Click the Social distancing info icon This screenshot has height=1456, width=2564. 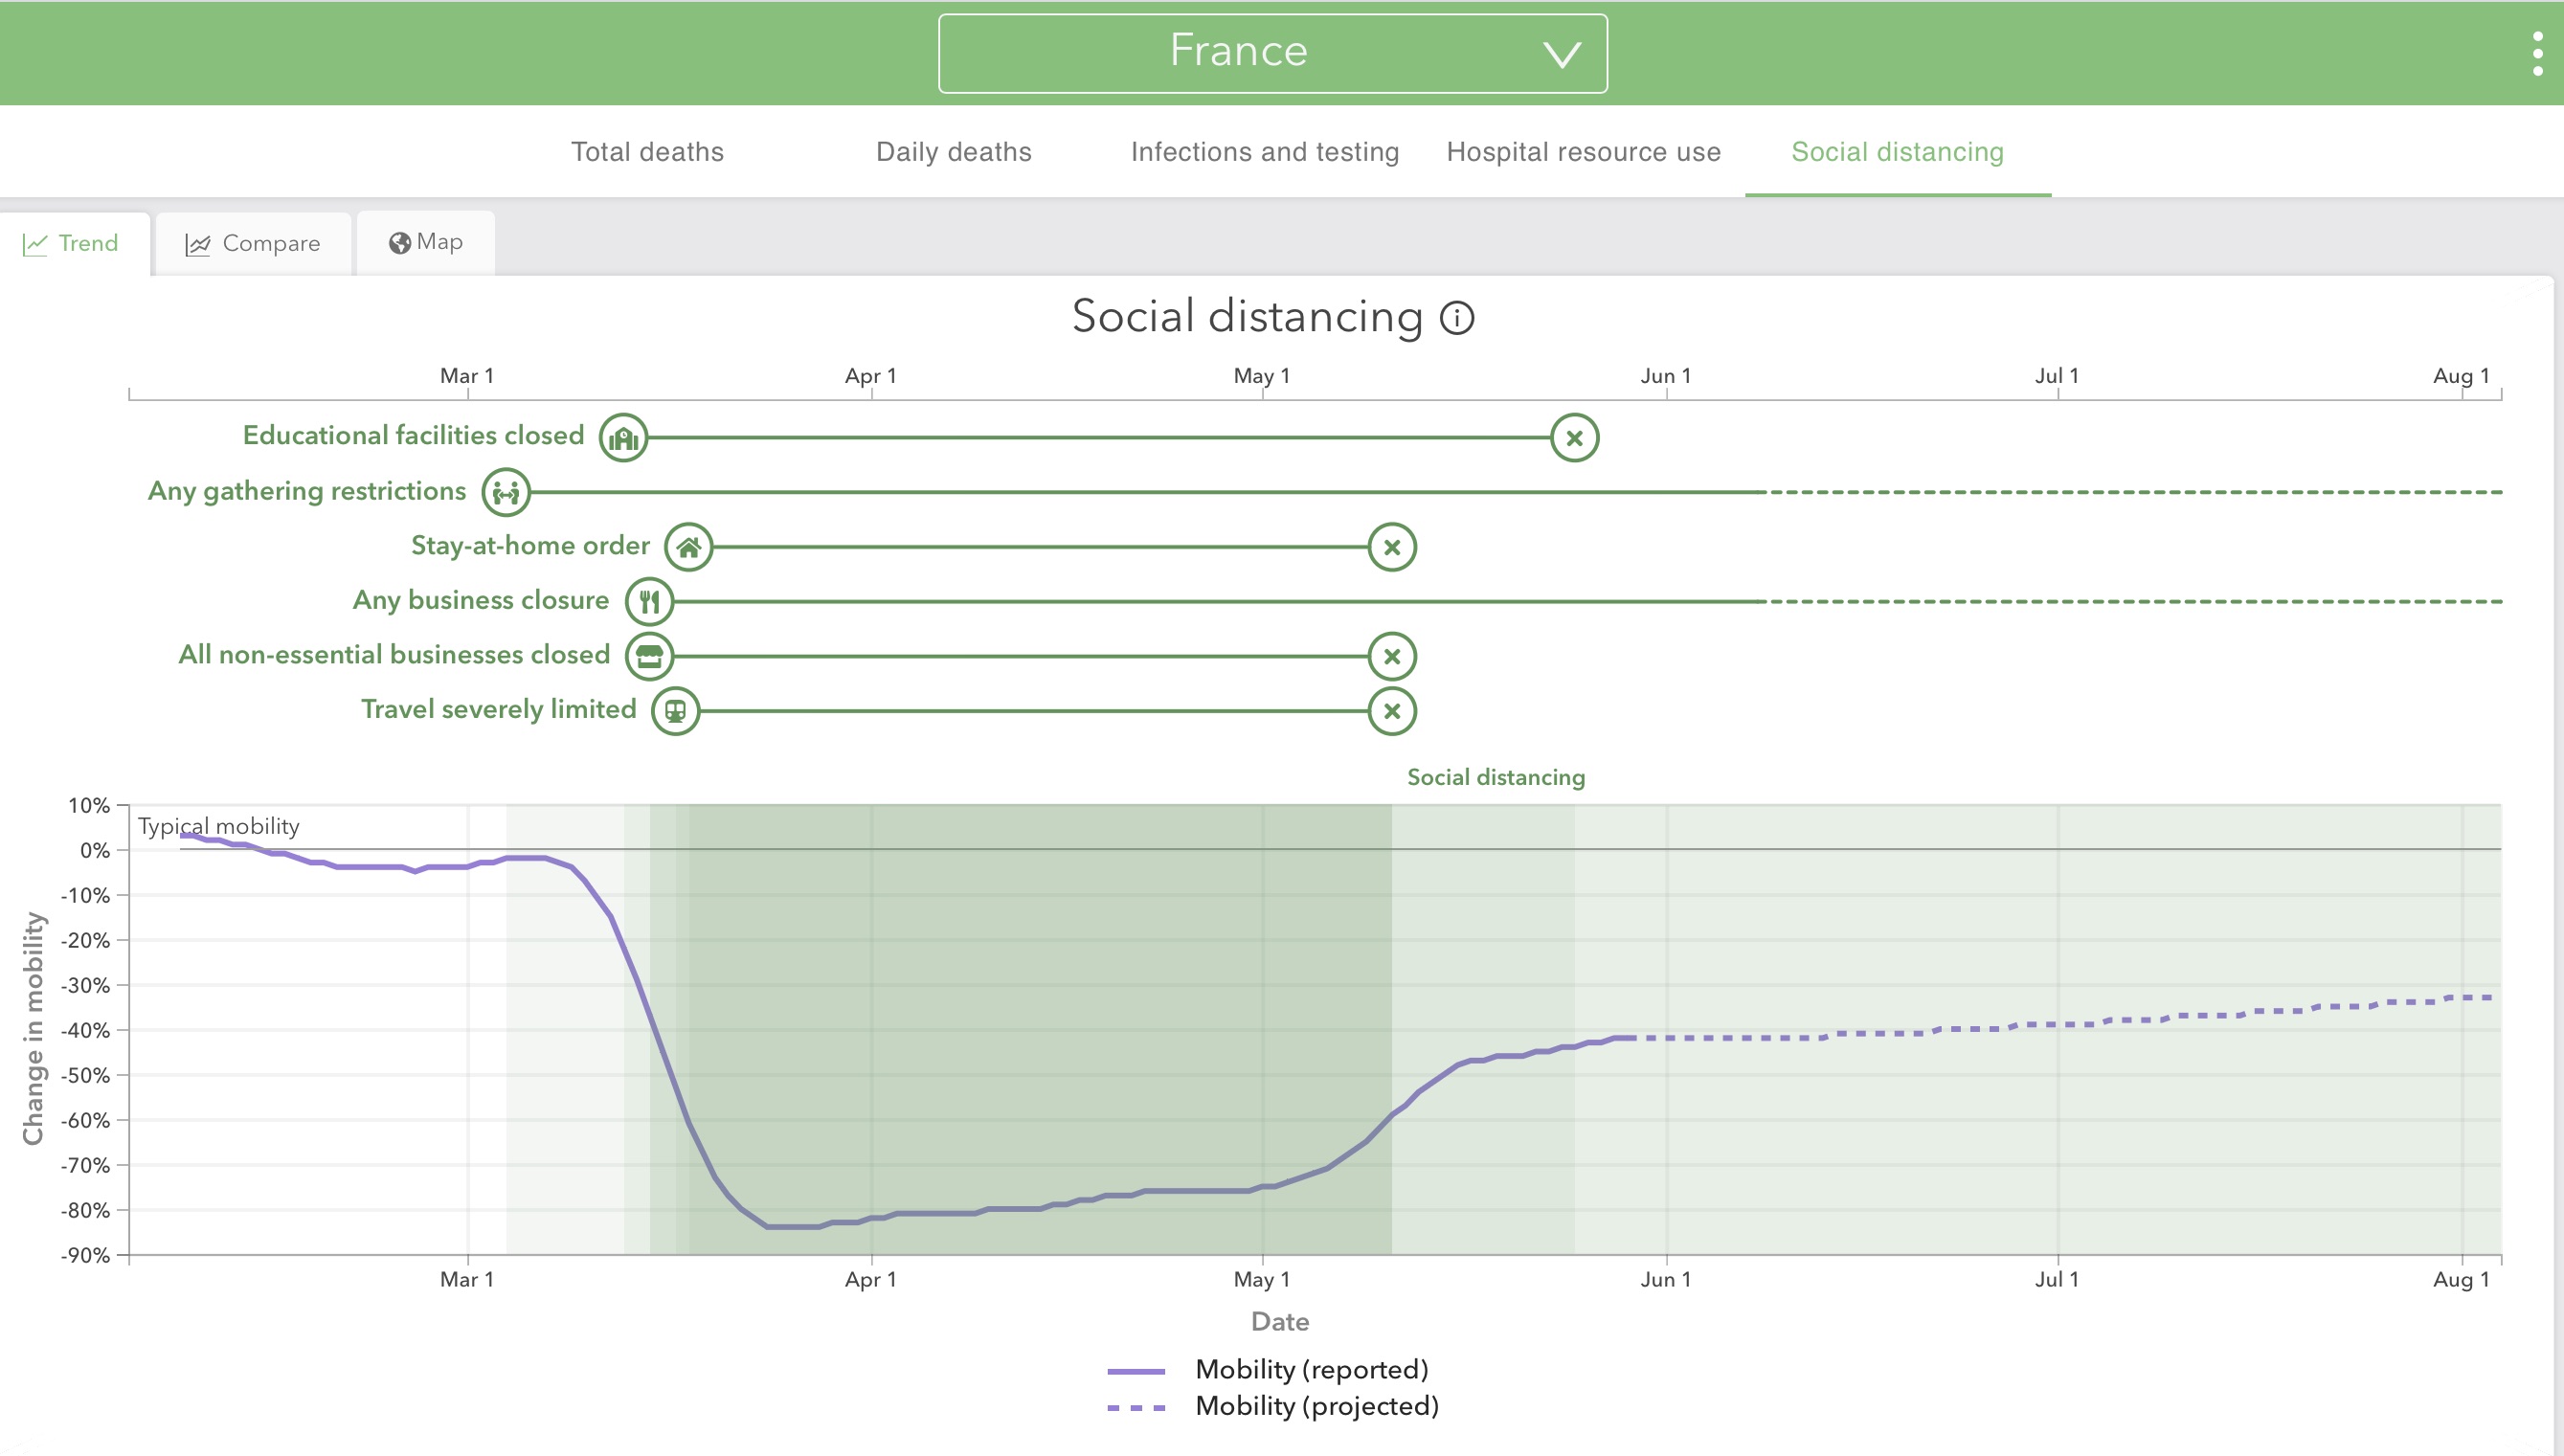1457,318
